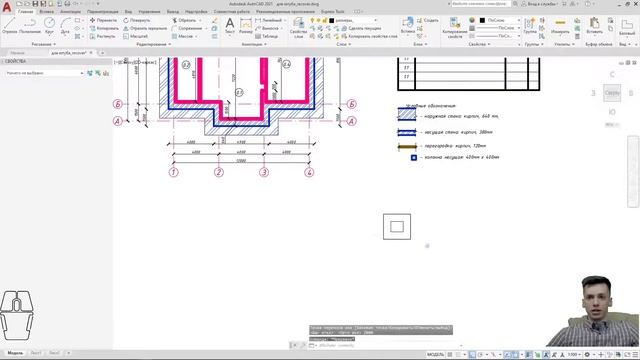Open annotation scale dropdown in status bar
Image resolution: width=640 pixels, height=360 pixels.
[x=575, y=354]
